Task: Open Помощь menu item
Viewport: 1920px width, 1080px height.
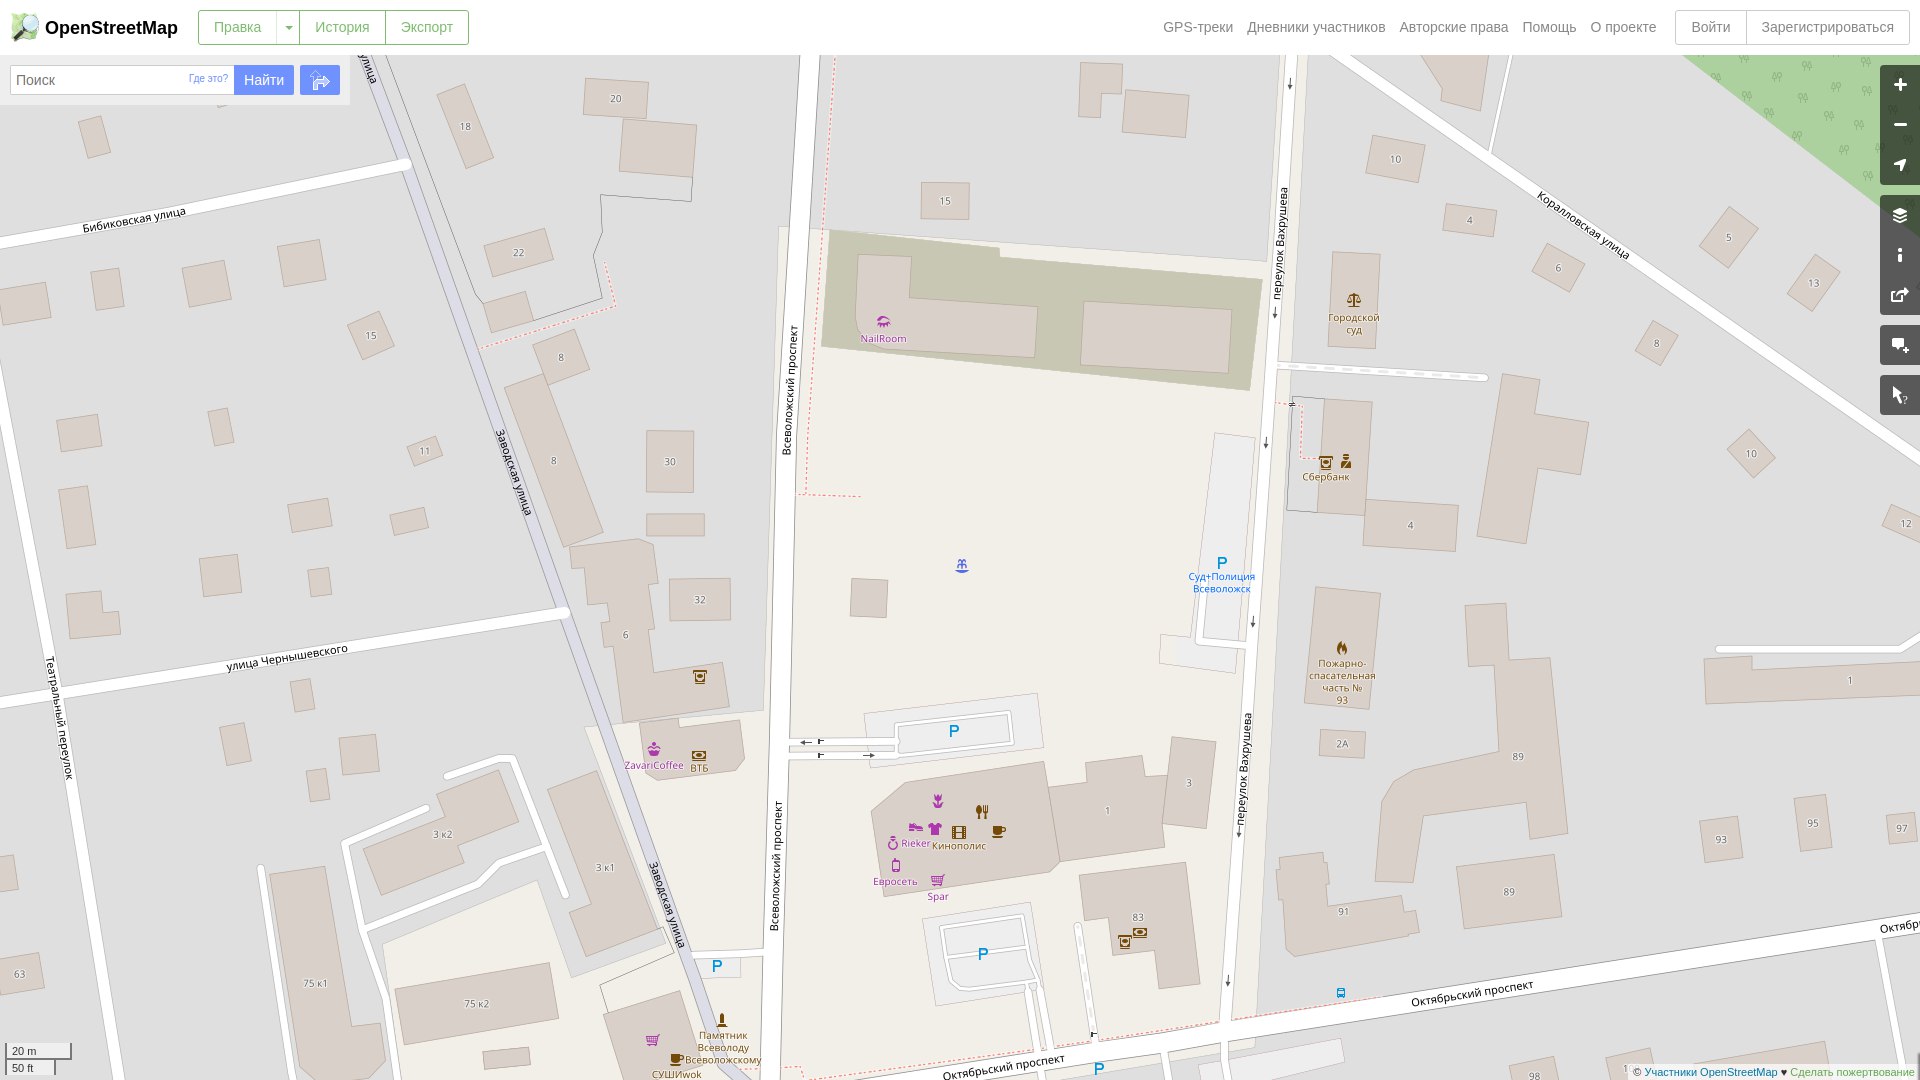Action: pos(1549,28)
